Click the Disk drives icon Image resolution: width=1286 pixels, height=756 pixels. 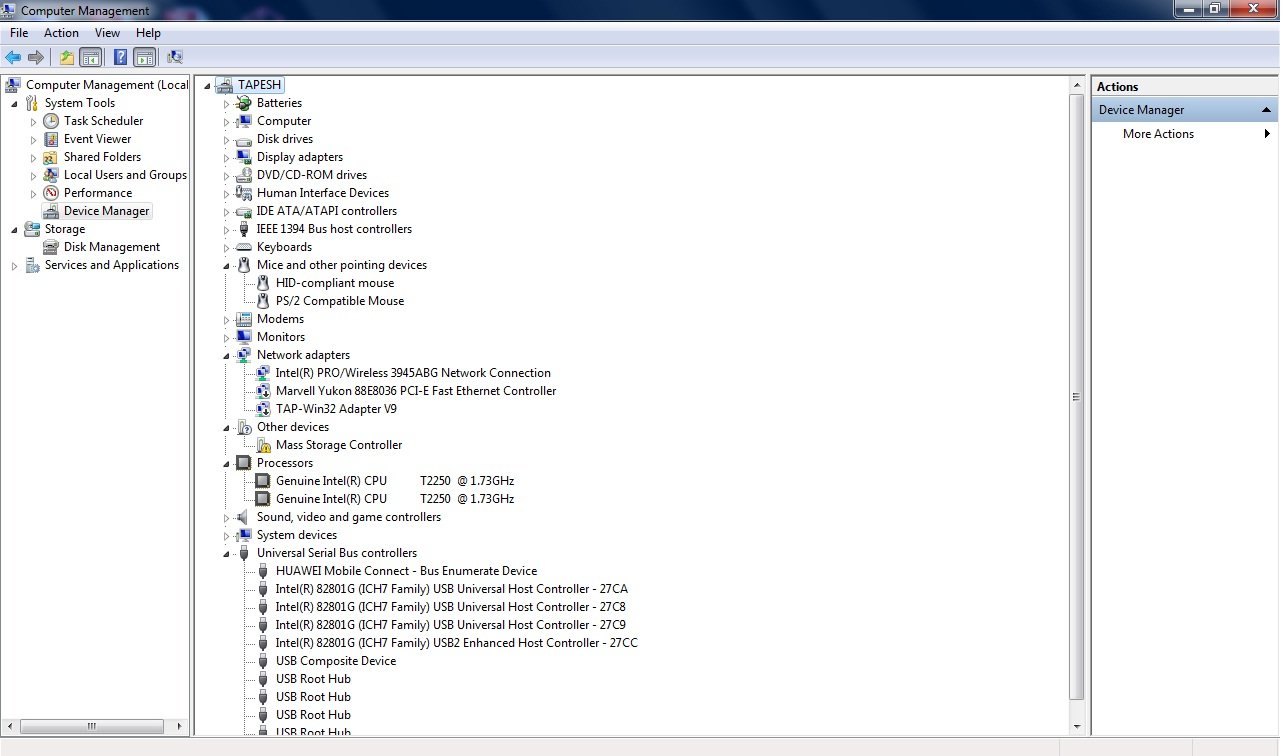pyautogui.click(x=243, y=139)
